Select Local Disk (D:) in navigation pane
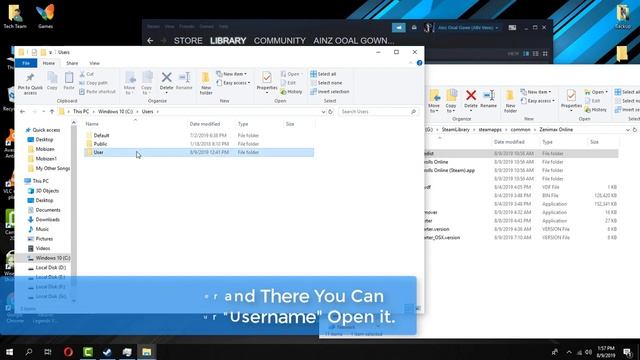The image size is (640, 360). [x=51, y=268]
